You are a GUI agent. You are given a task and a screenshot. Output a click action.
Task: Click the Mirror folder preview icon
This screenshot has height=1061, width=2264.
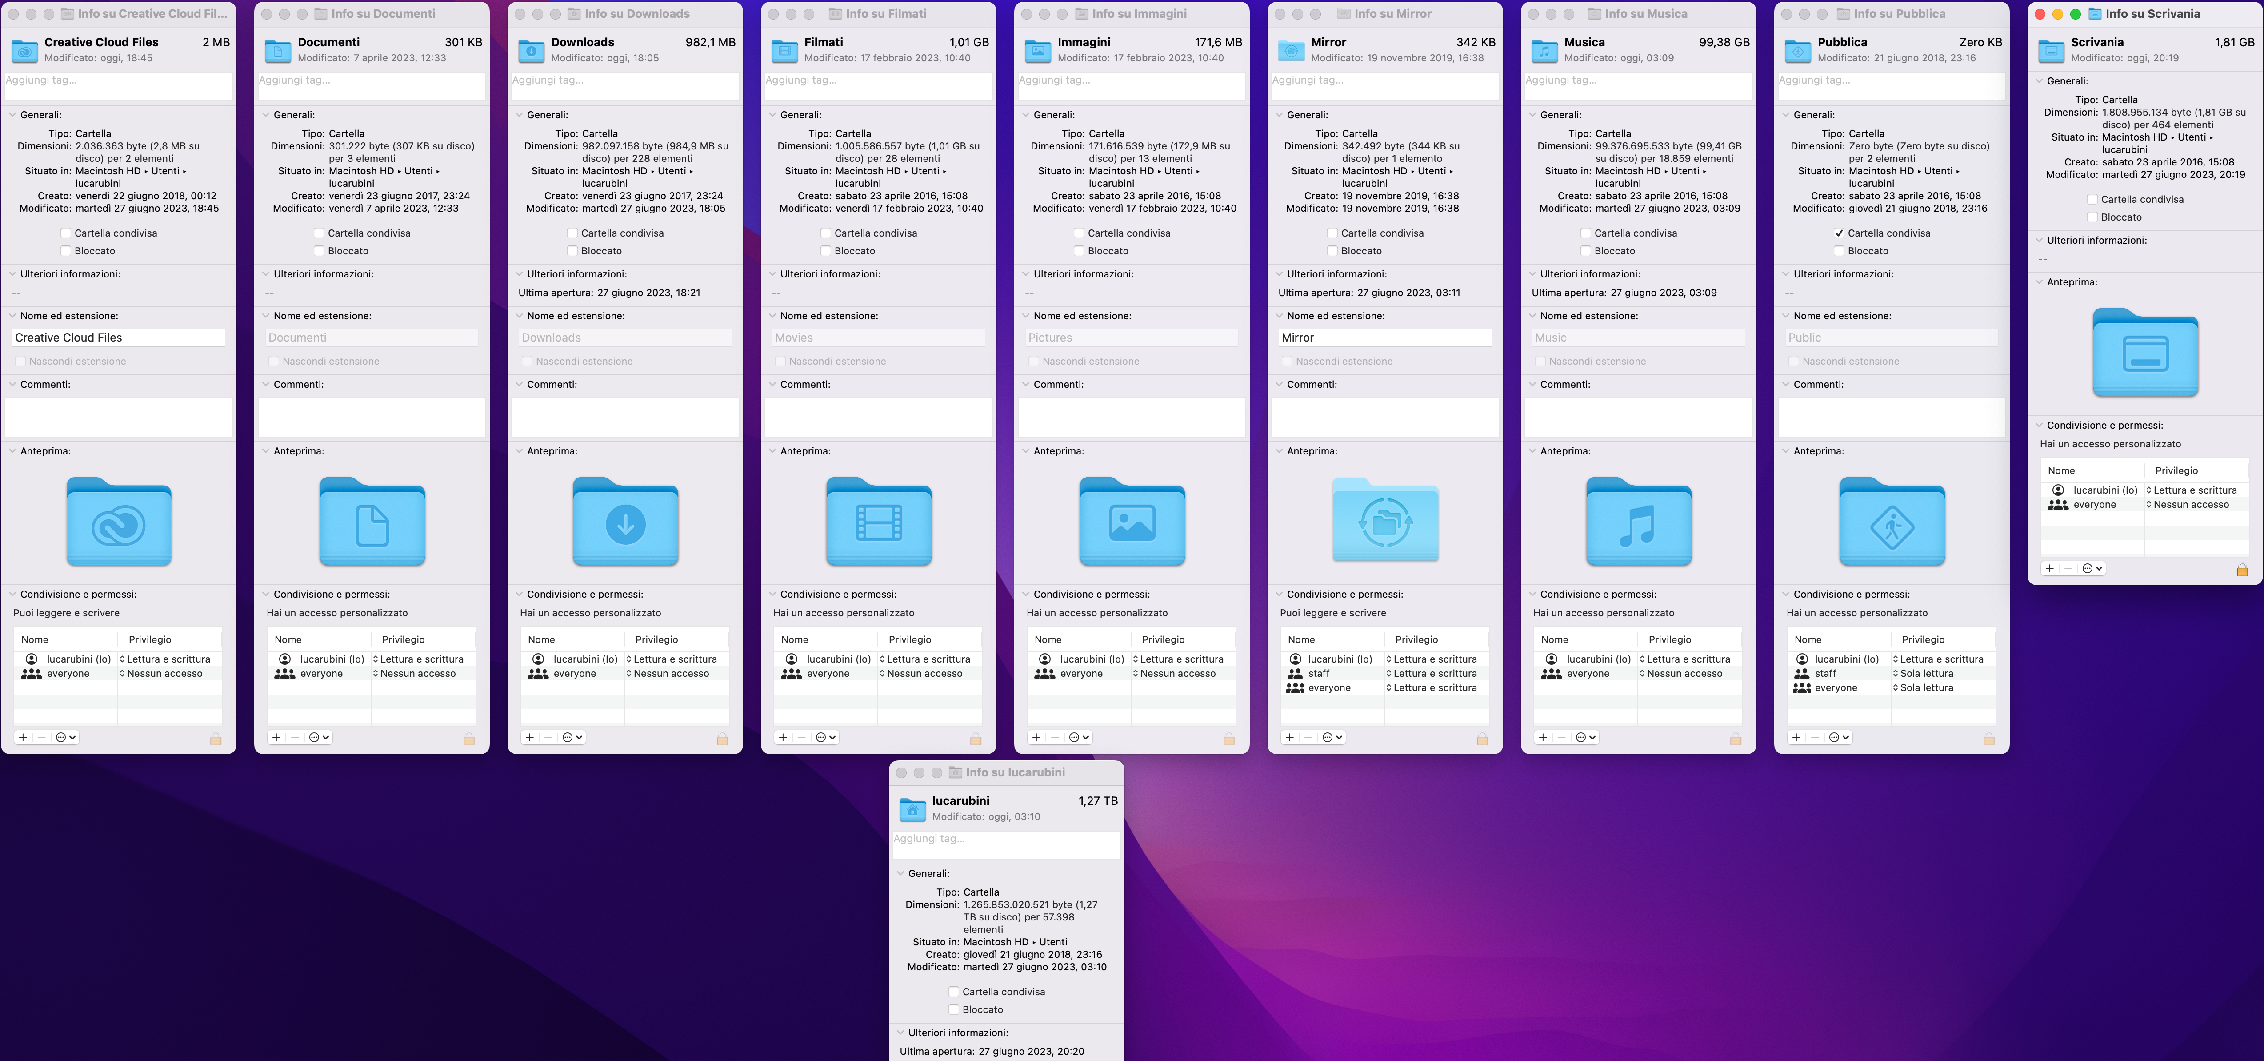(x=1385, y=522)
